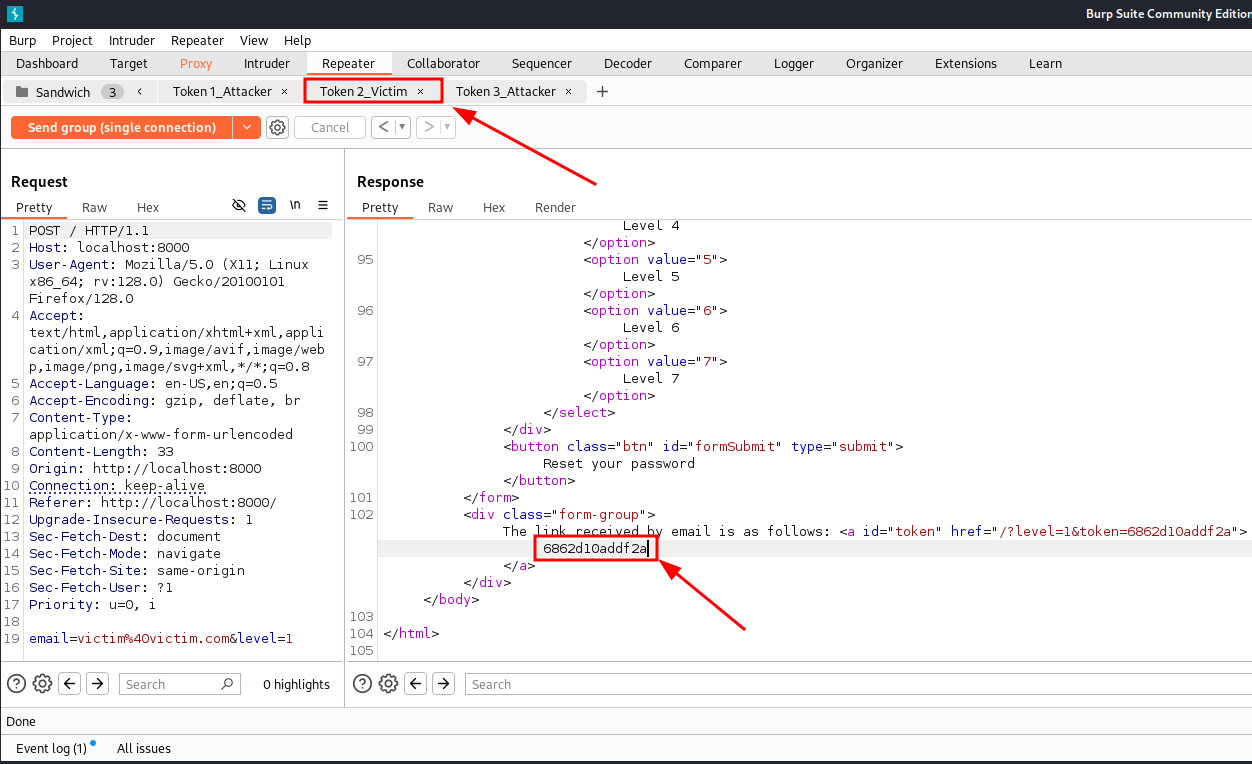
Task: Switch to the Intruder tool tab
Action: [x=267, y=63]
